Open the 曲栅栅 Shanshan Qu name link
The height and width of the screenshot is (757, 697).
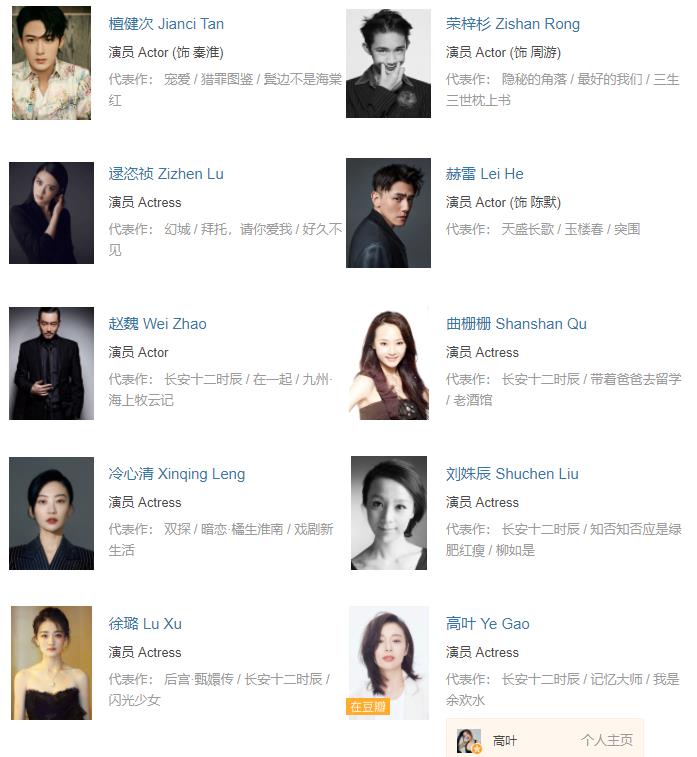[516, 324]
